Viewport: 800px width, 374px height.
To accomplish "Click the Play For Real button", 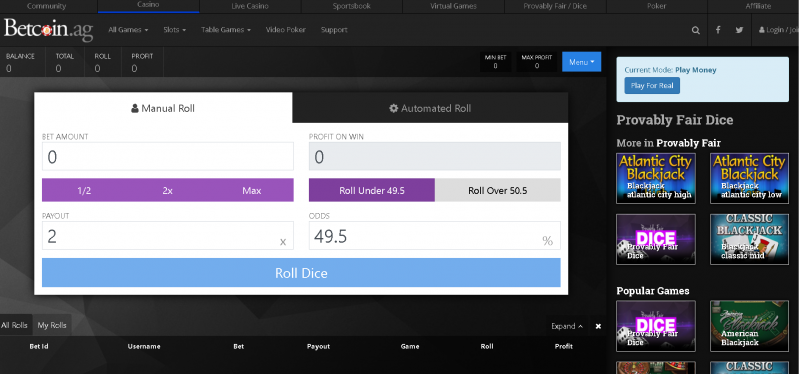I will click(x=652, y=85).
